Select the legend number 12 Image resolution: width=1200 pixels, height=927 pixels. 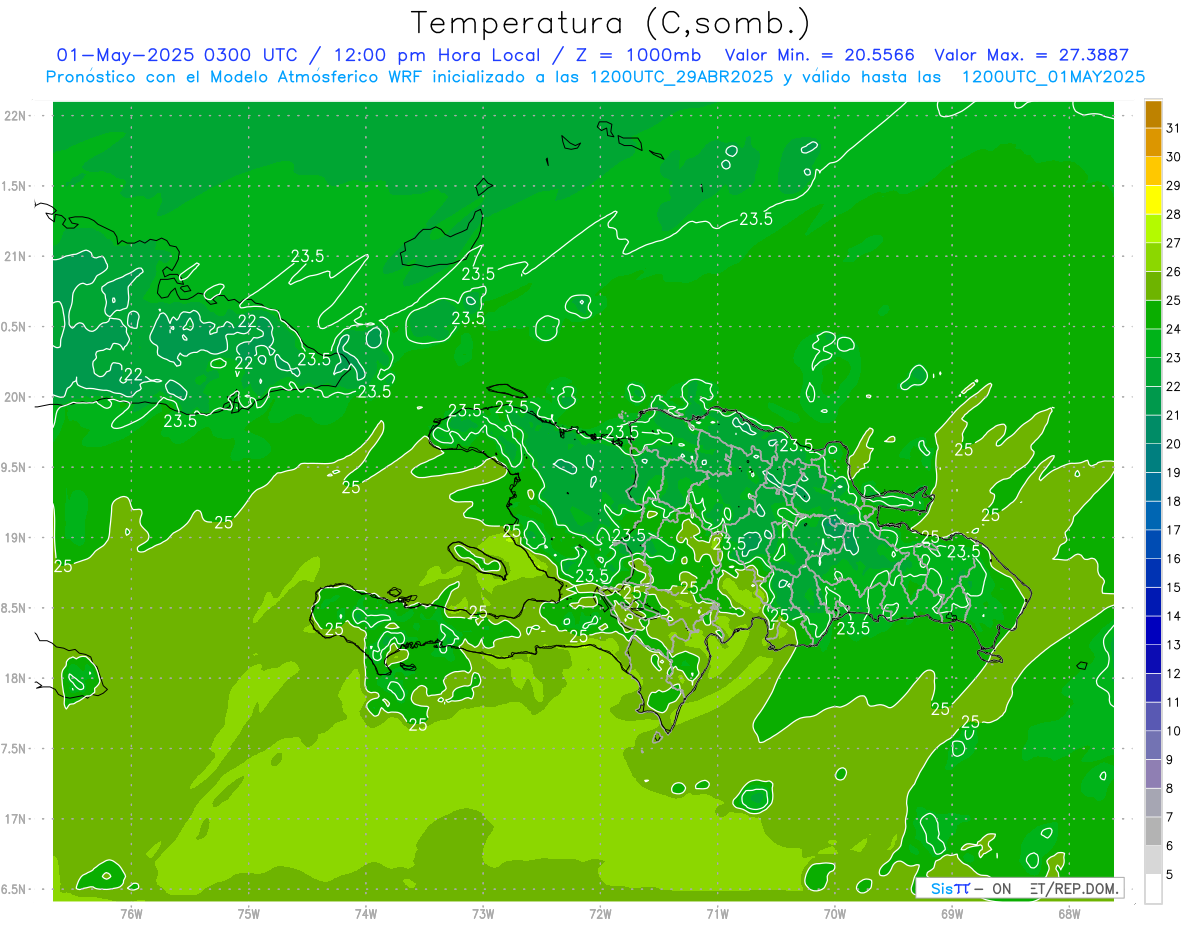click(x=1173, y=674)
